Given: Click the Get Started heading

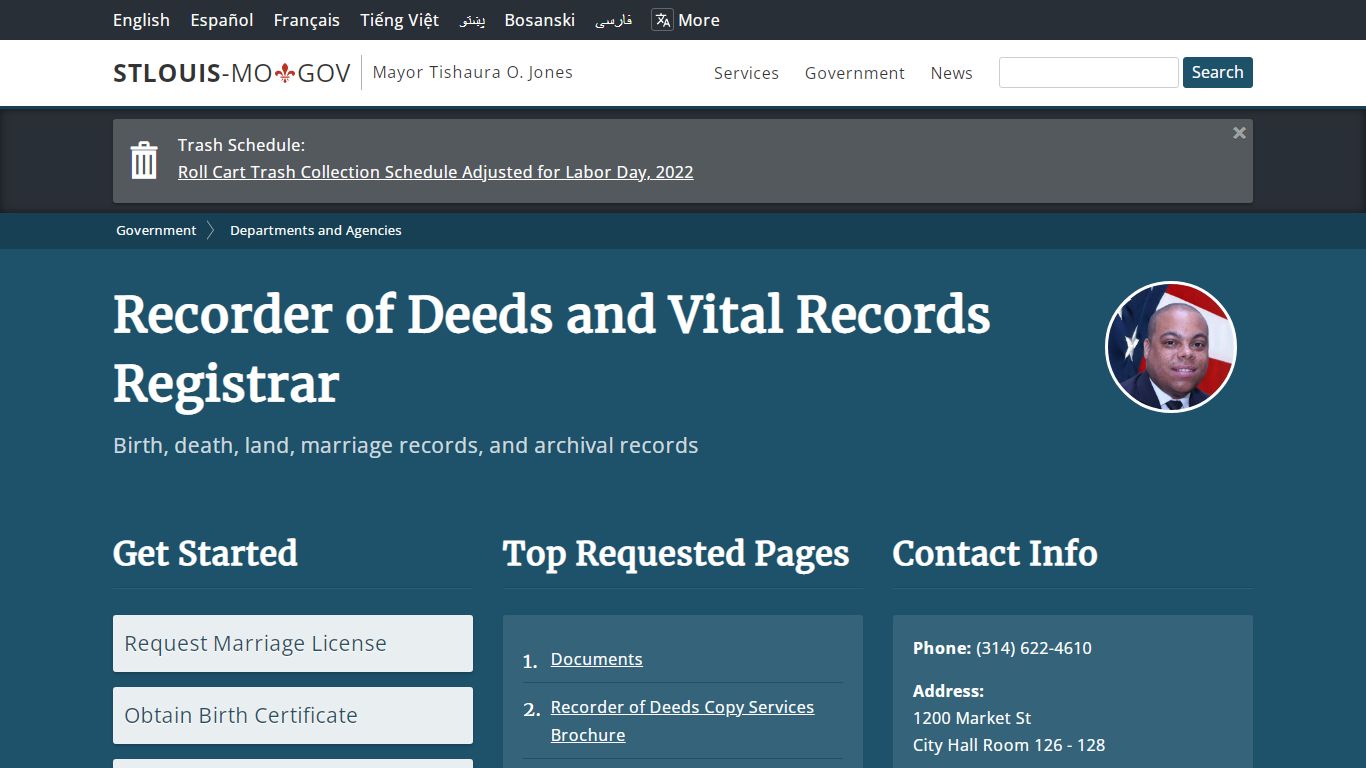Looking at the screenshot, I should point(206,553).
